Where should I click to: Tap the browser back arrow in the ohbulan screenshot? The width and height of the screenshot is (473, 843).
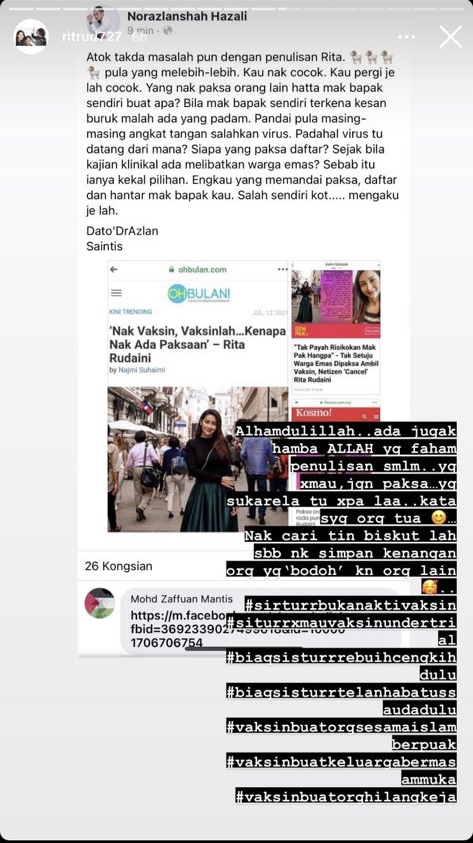pos(113,269)
